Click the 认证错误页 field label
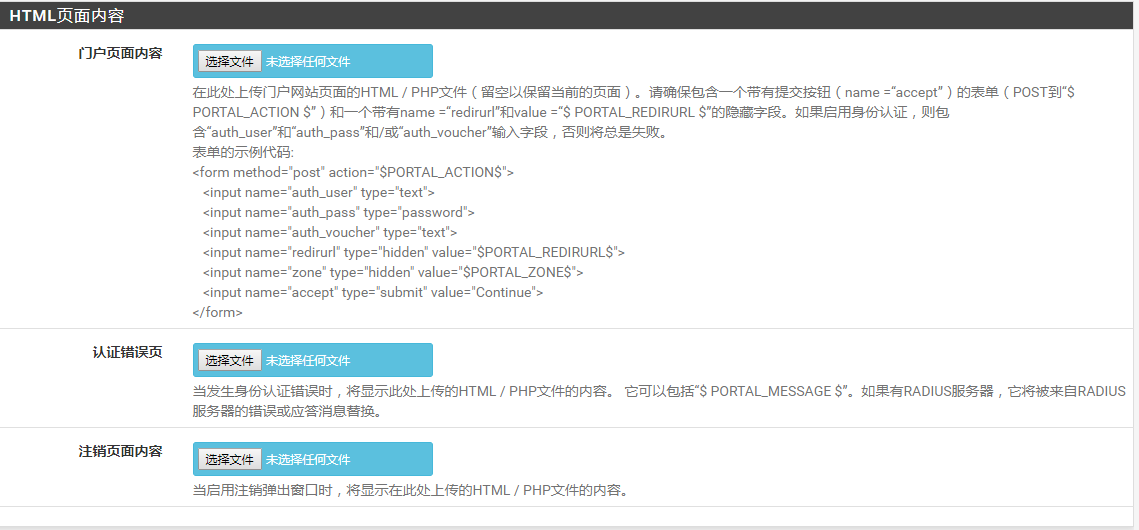1139x530 pixels. (127, 352)
